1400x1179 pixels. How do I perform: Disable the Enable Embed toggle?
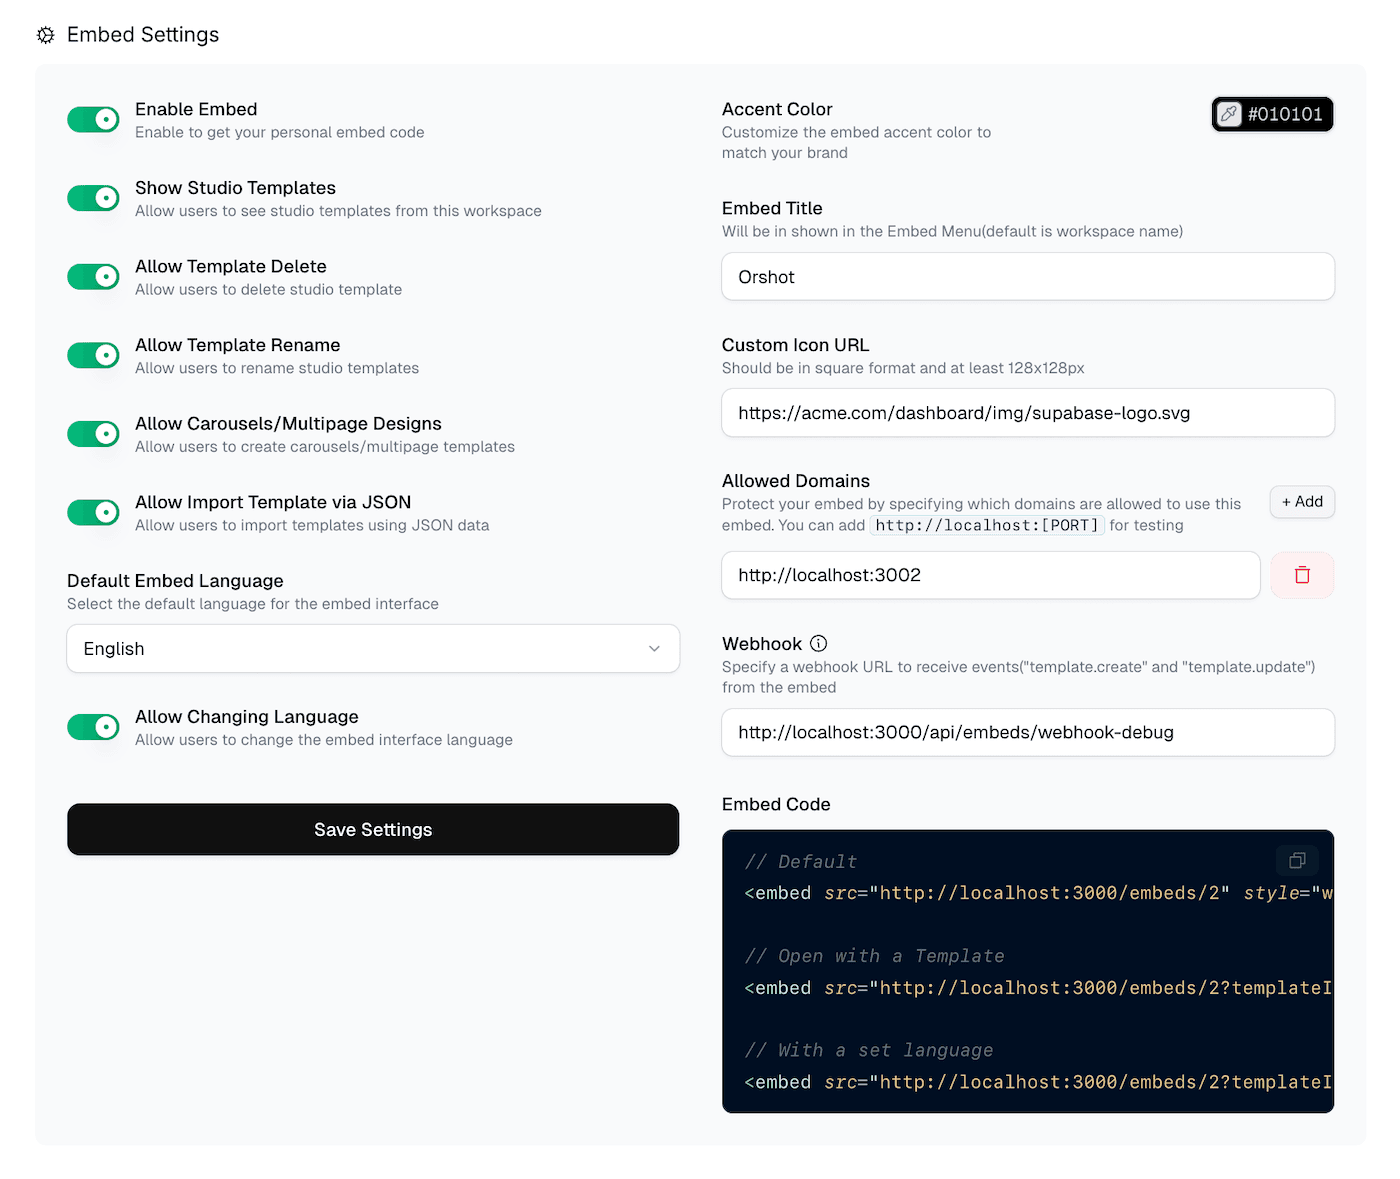click(x=93, y=118)
